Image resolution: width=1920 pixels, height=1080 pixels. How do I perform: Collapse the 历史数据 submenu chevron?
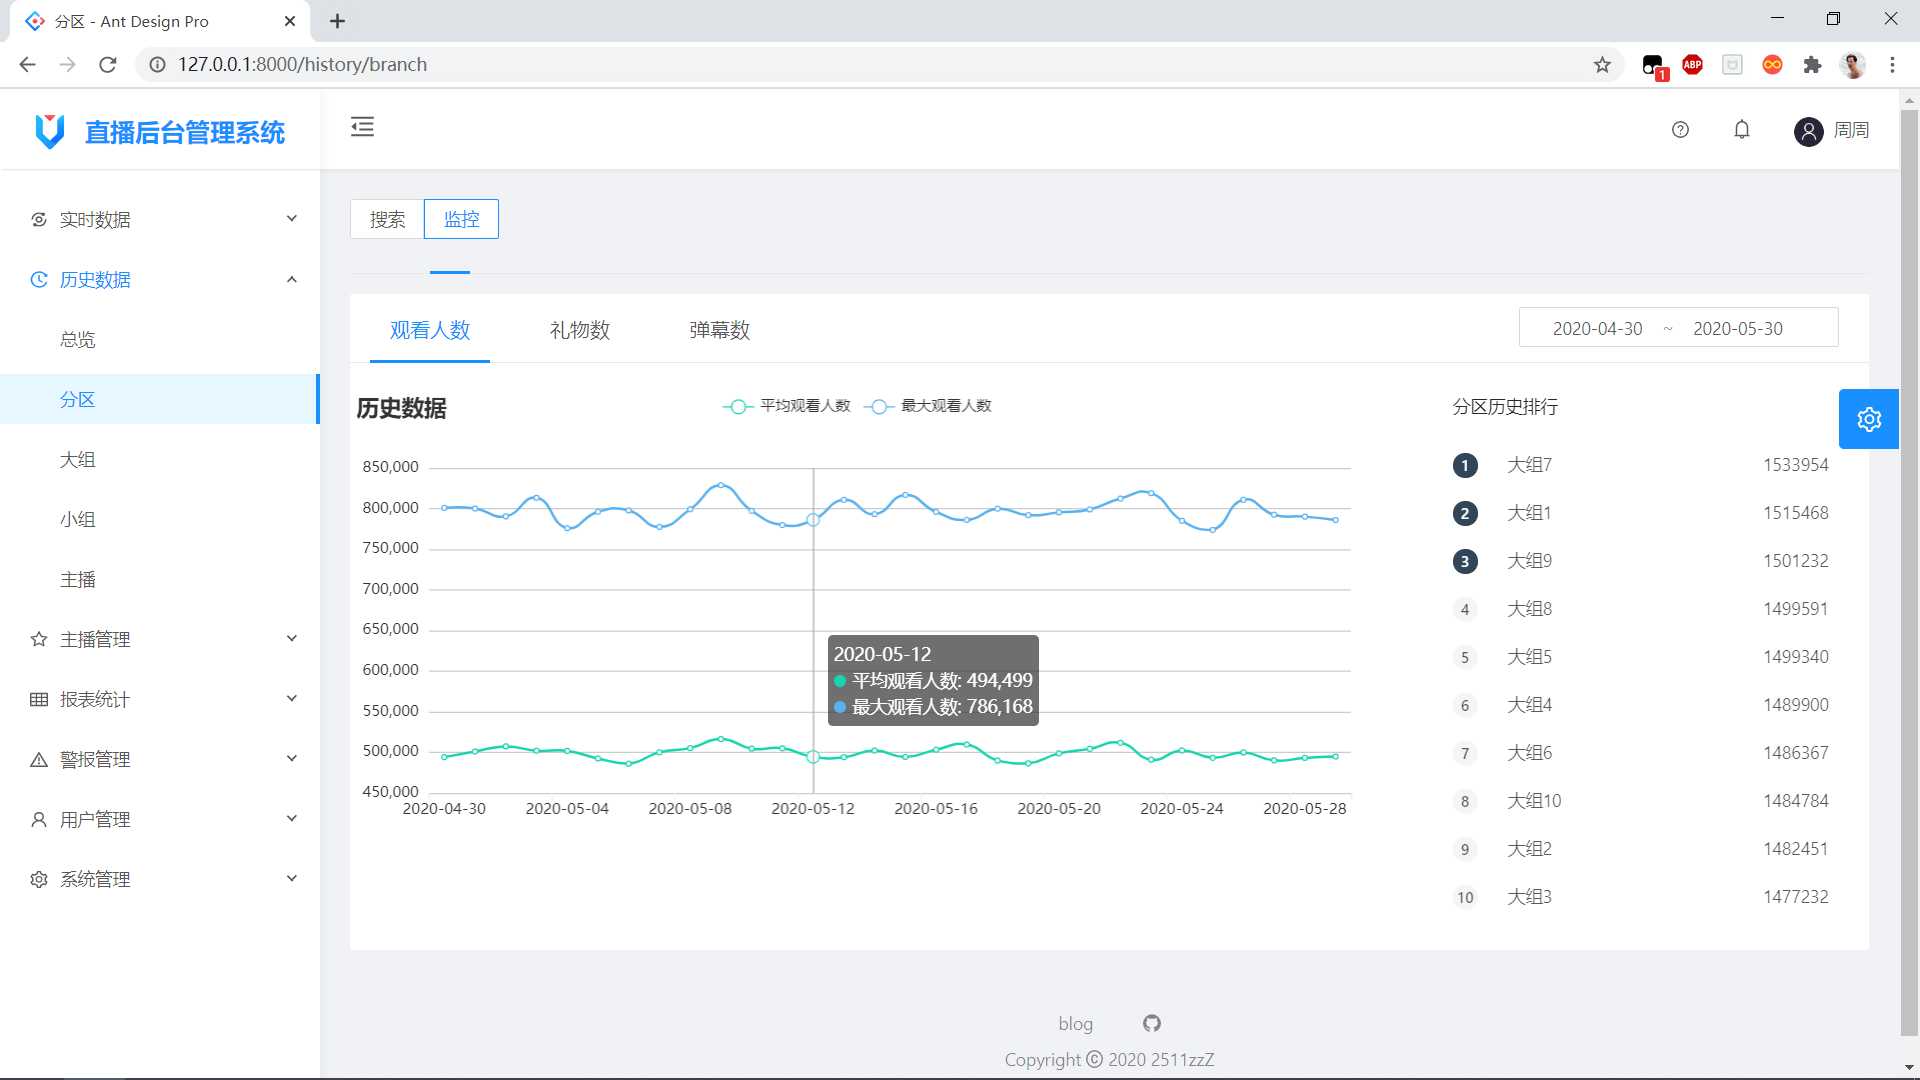292,279
